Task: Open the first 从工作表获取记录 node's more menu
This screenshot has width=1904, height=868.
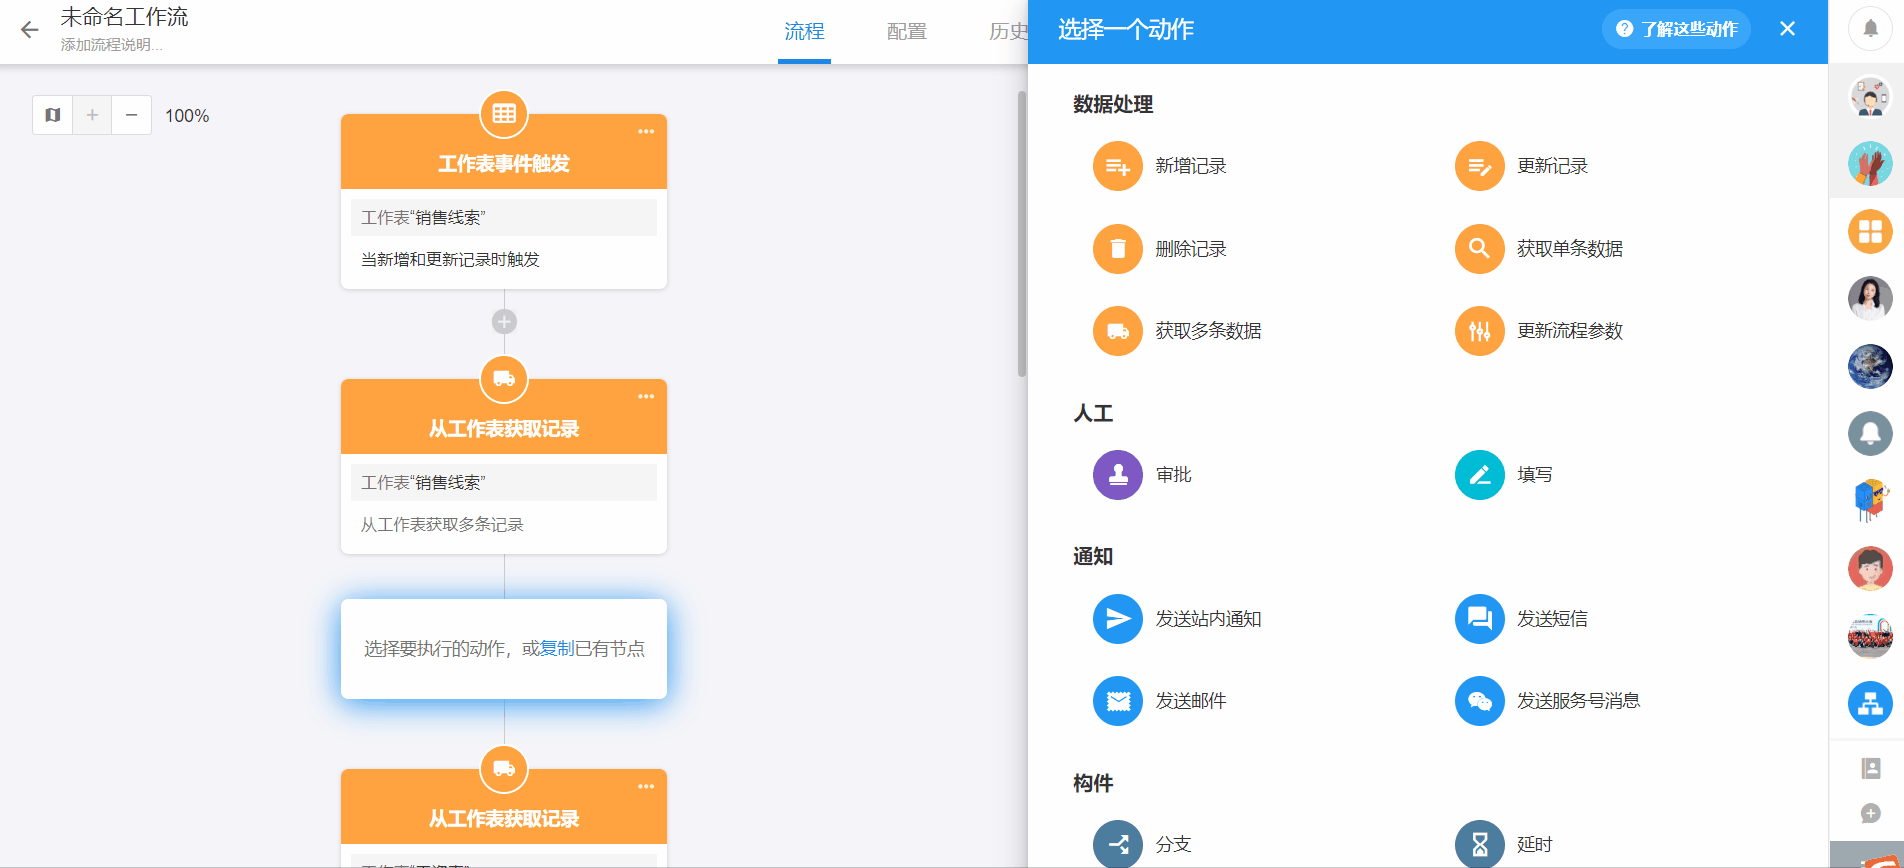Action: pyautogui.click(x=646, y=397)
